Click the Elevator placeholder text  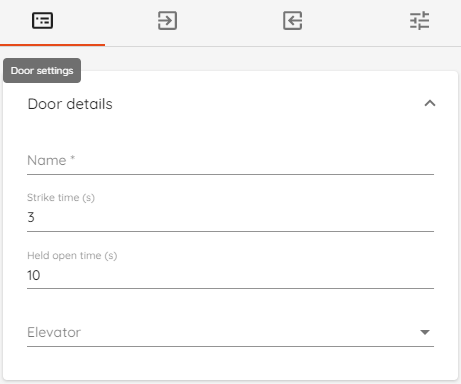point(54,332)
